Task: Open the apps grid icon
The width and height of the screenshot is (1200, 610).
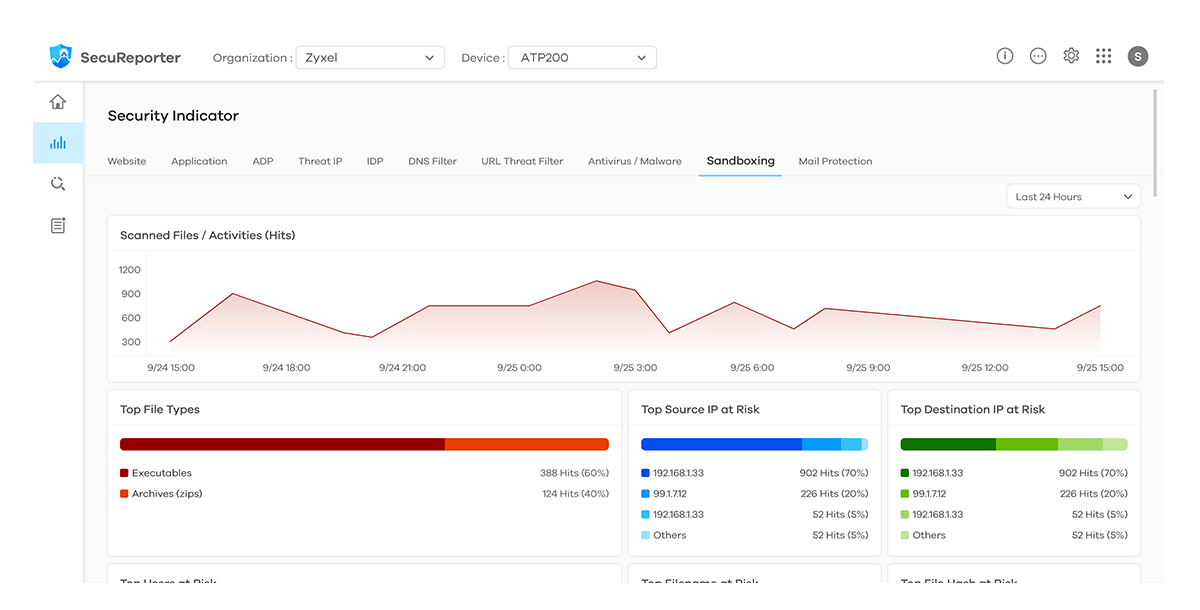Action: pyautogui.click(x=1104, y=56)
